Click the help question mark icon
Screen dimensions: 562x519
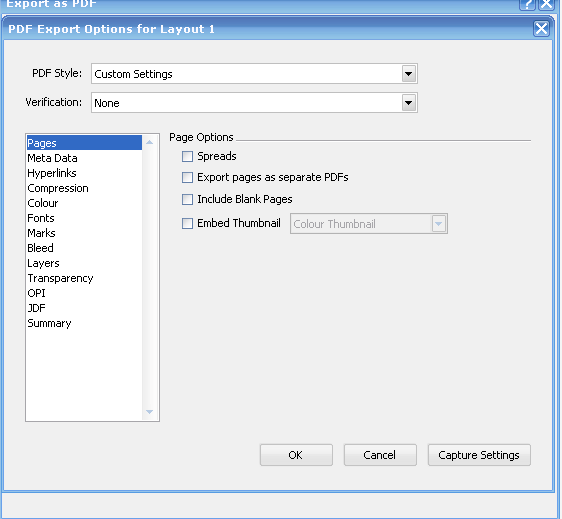click(527, 4)
